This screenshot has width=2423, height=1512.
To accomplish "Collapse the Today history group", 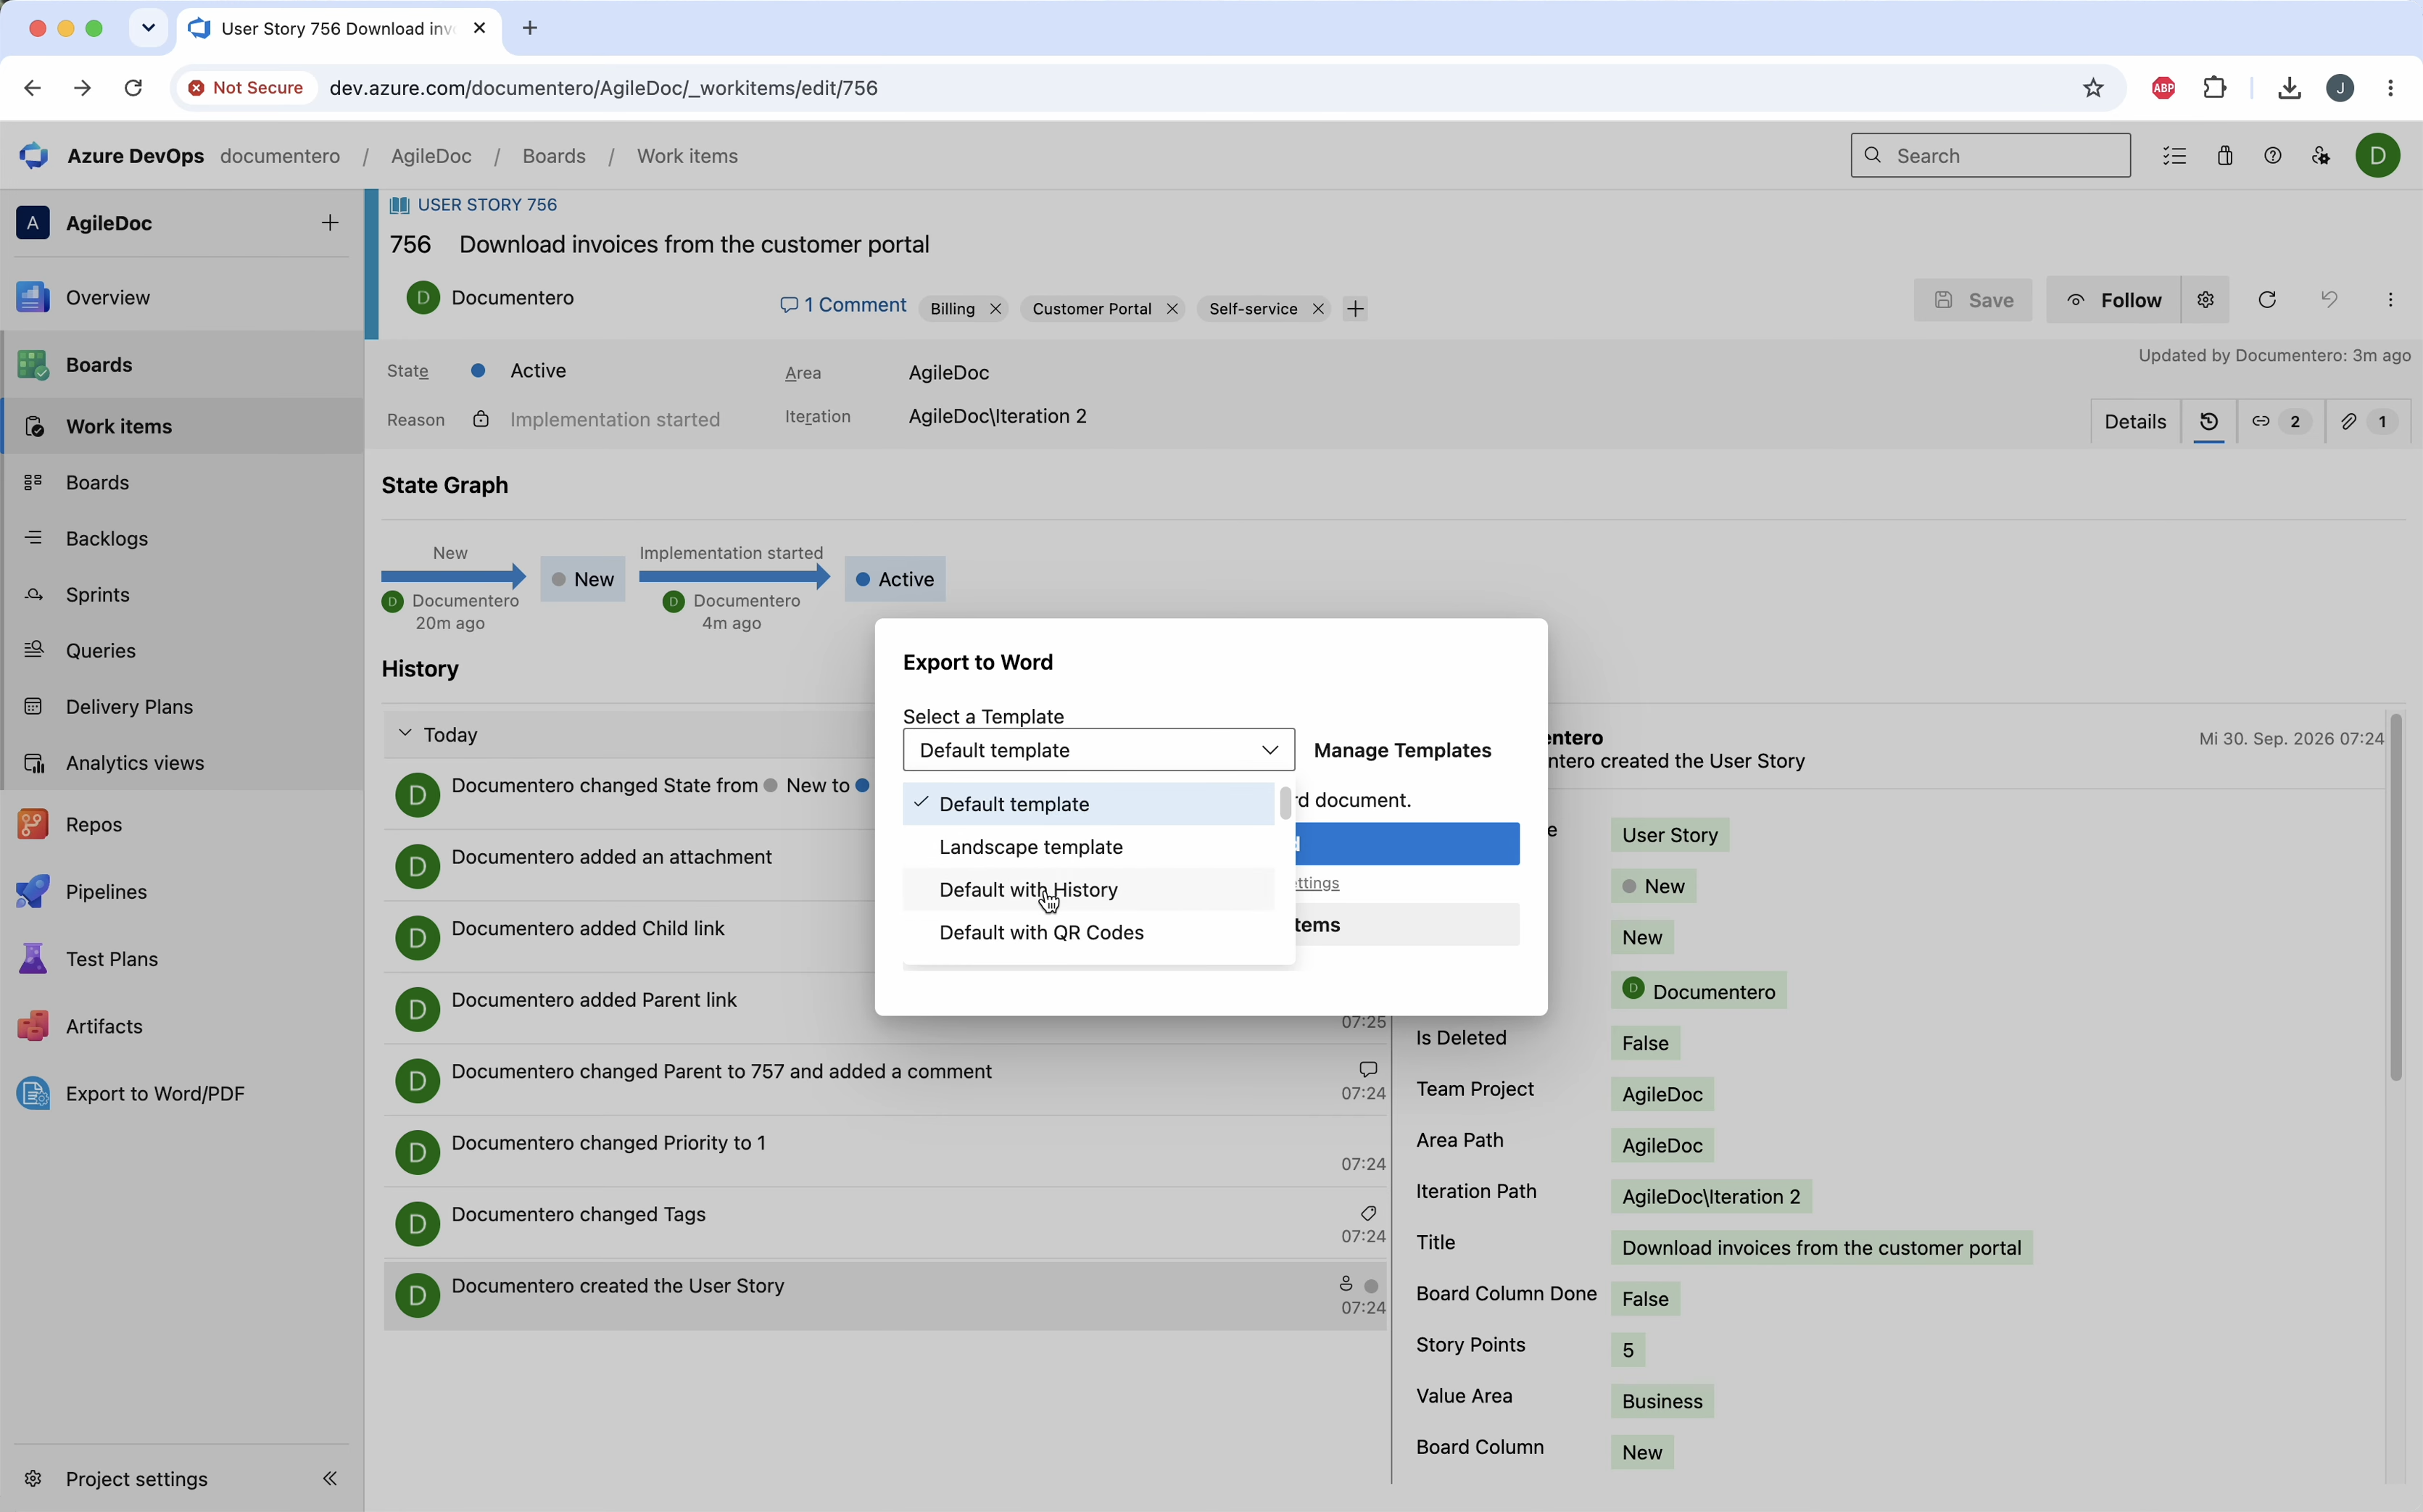I will [x=405, y=734].
